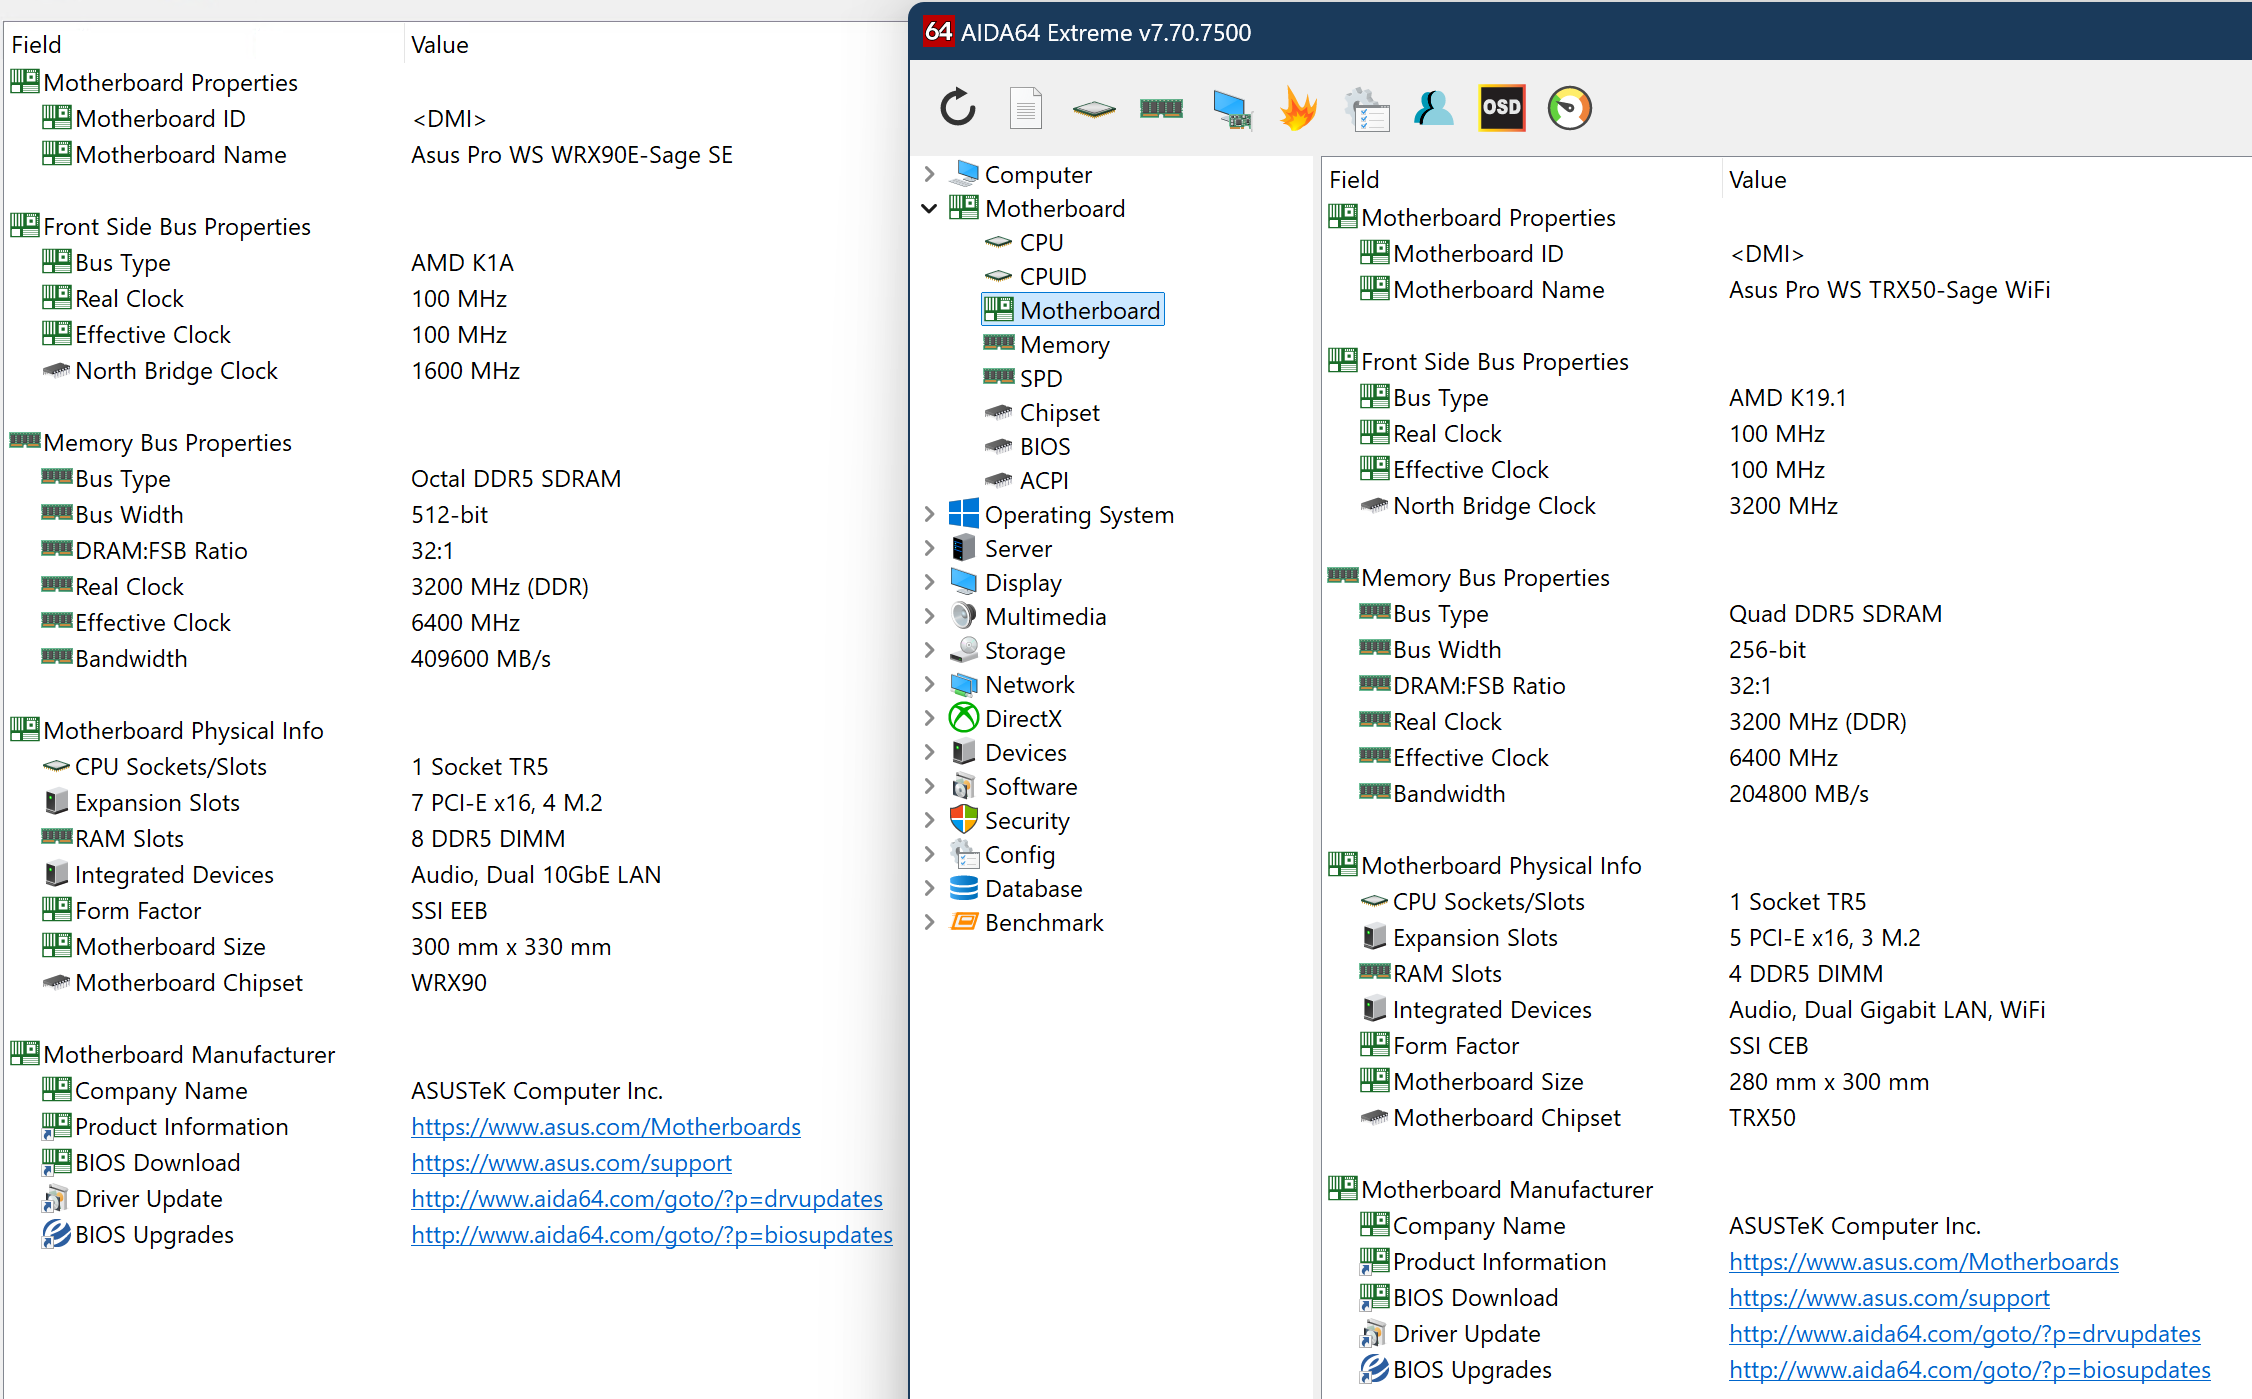The width and height of the screenshot is (2252, 1399).
Task: Select the Chipset tree item
Action: coord(1058,412)
